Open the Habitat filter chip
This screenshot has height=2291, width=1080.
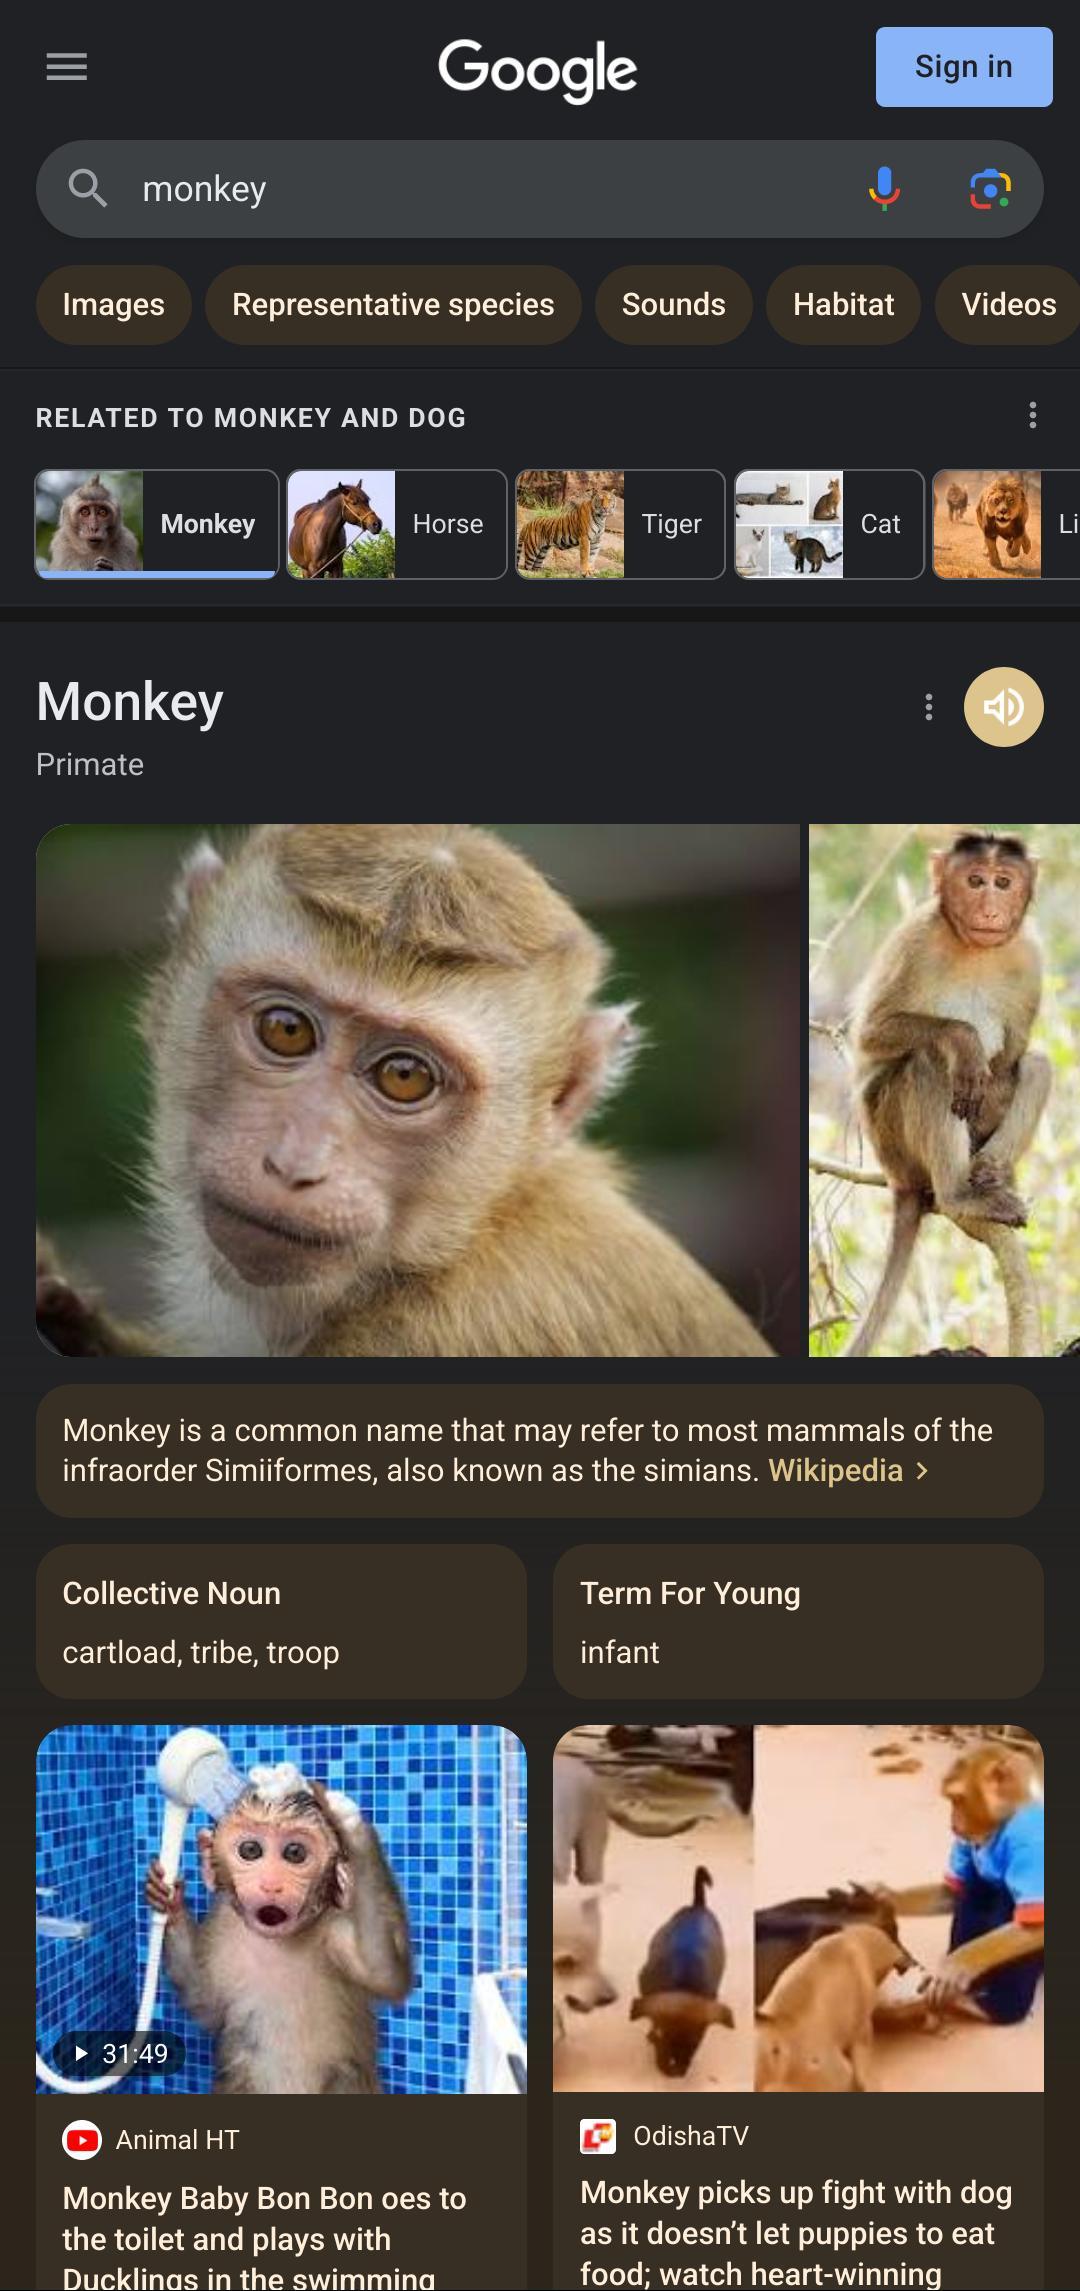point(843,305)
